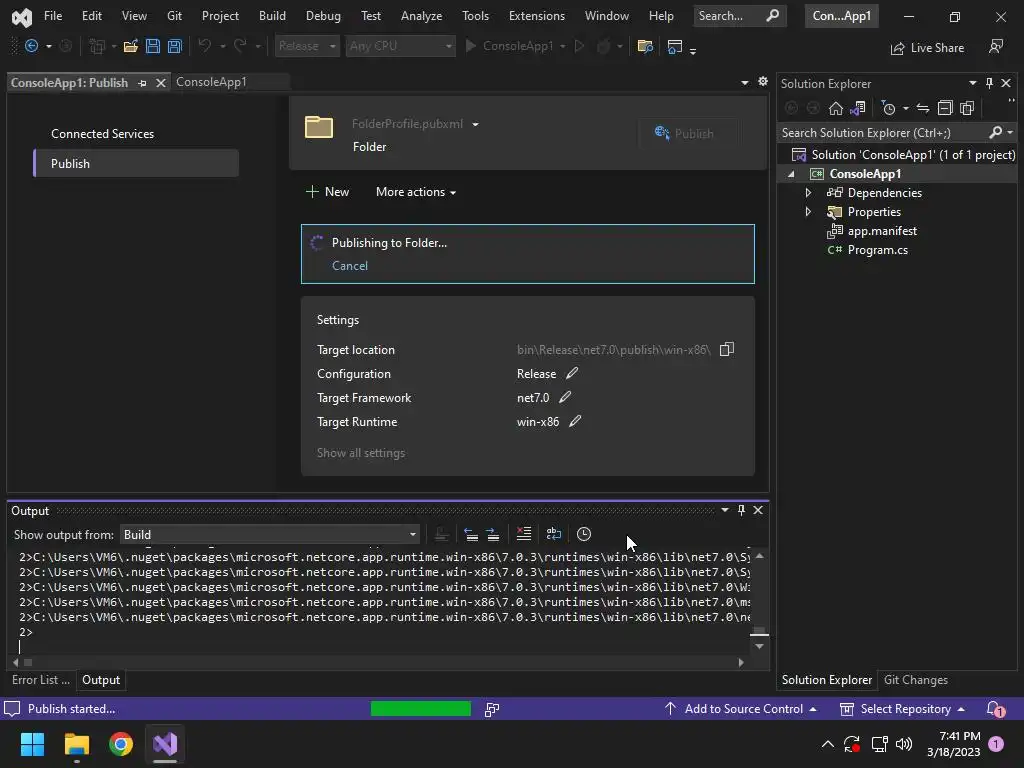Click Show all settings link
This screenshot has height=768, width=1024.
point(360,453)
